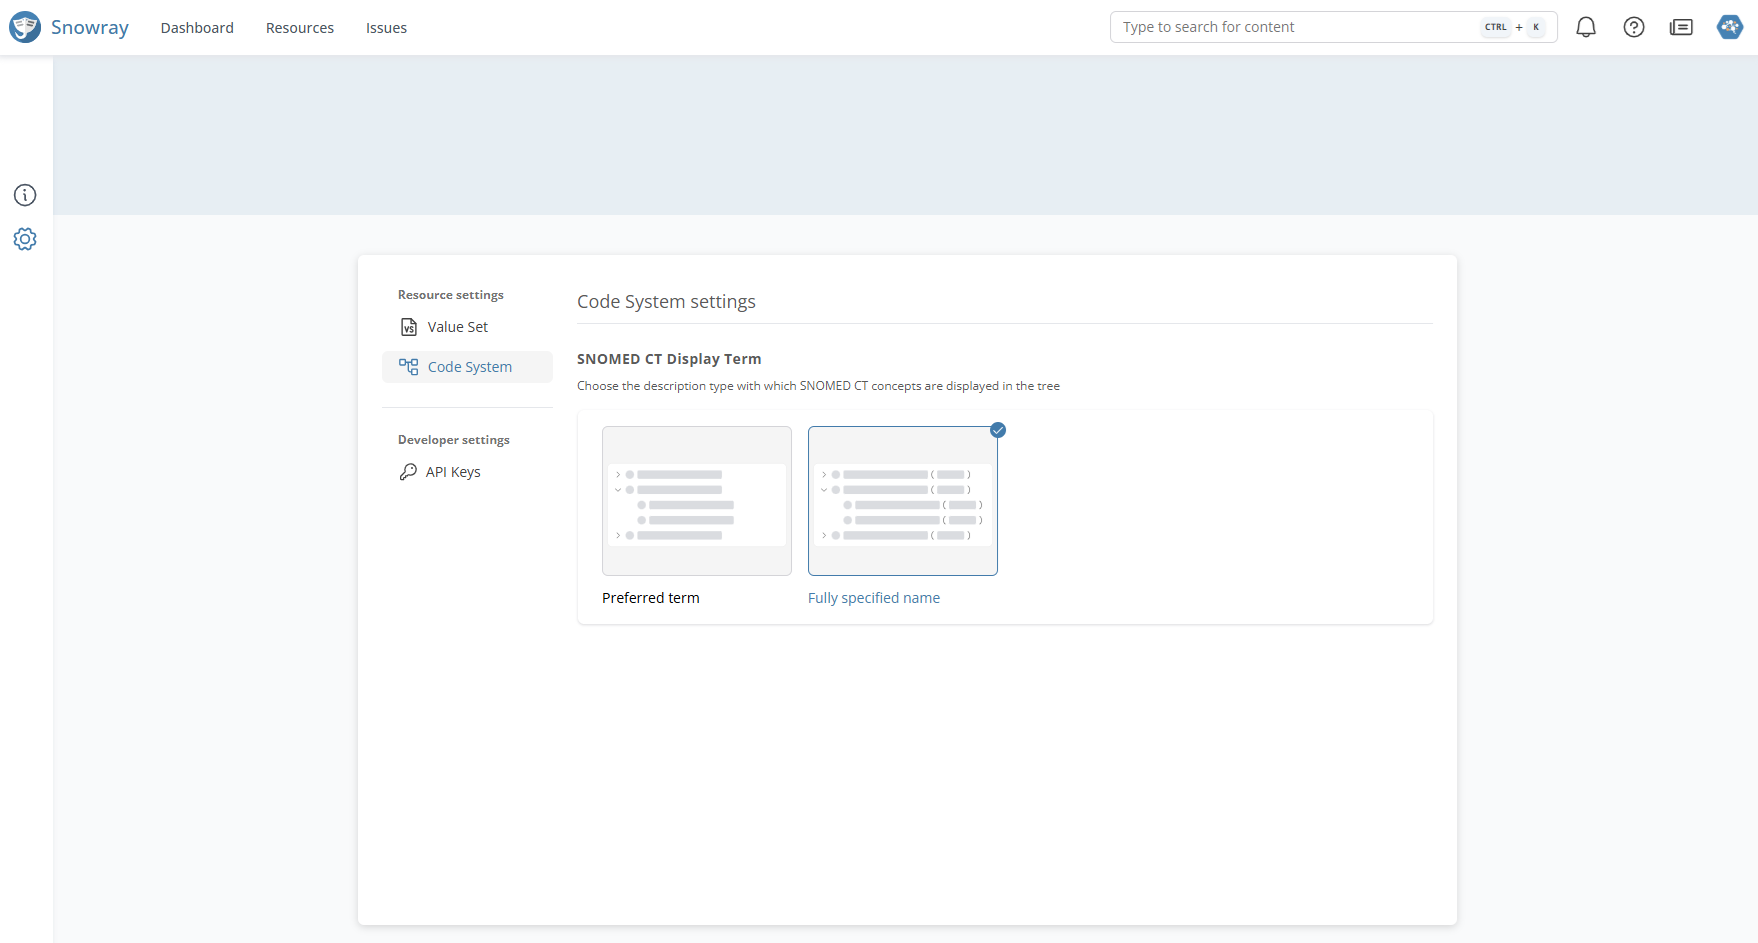The width and height of the screenshot is (1758, 943).
Task: Open API Keys settings
Action: [453, 472]
